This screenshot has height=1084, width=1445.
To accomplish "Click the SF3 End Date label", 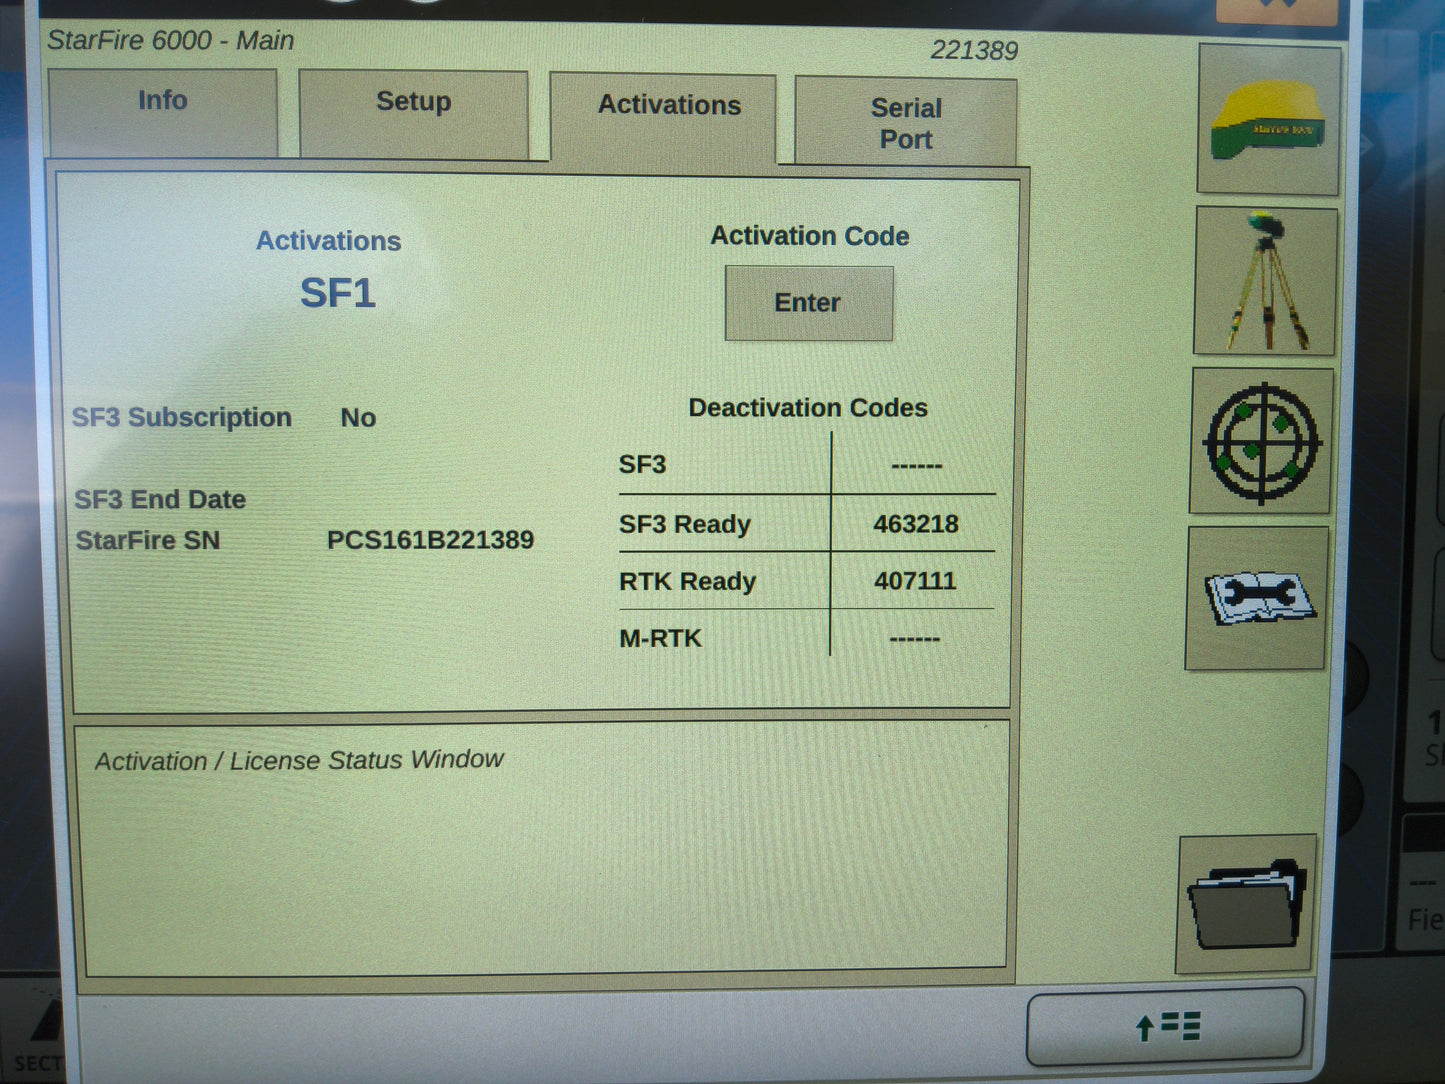I will click(x=160, y=499).
